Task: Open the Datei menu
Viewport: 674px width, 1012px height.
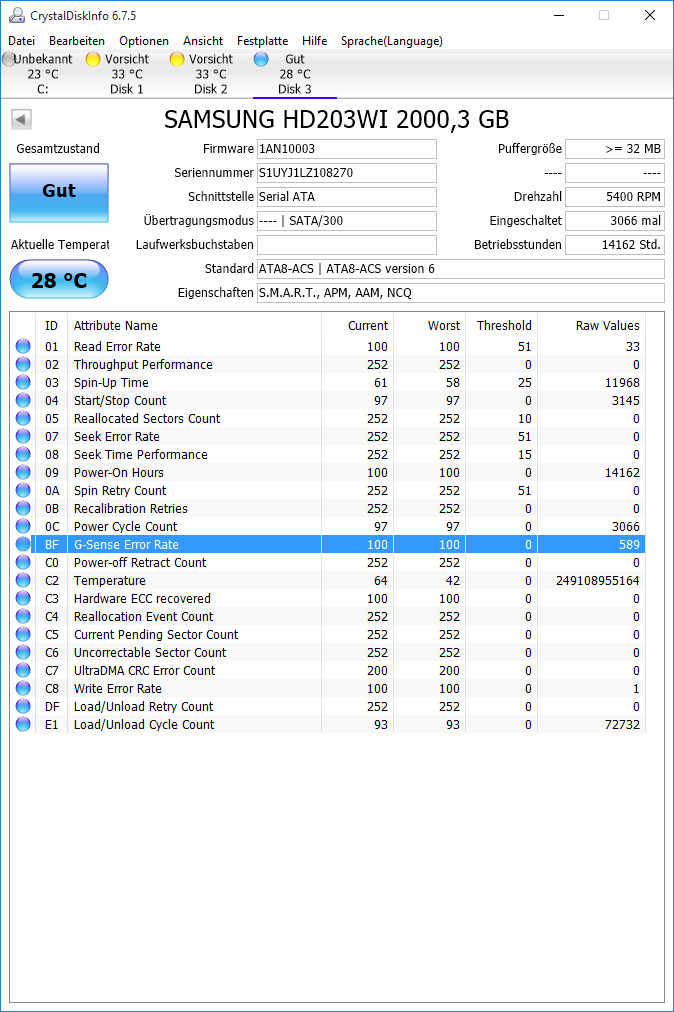Action: coord(21,41)
